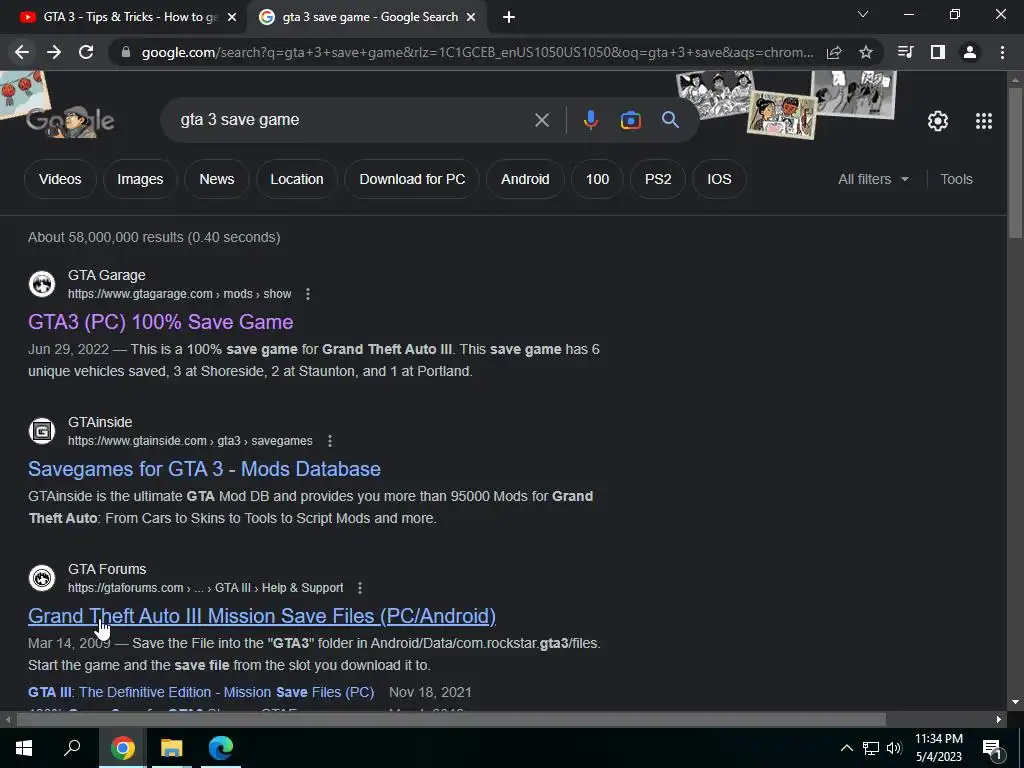Screen dimensions: 1024x768
Task: Reload the page with the refresh icon
Action: coord(86,52)
